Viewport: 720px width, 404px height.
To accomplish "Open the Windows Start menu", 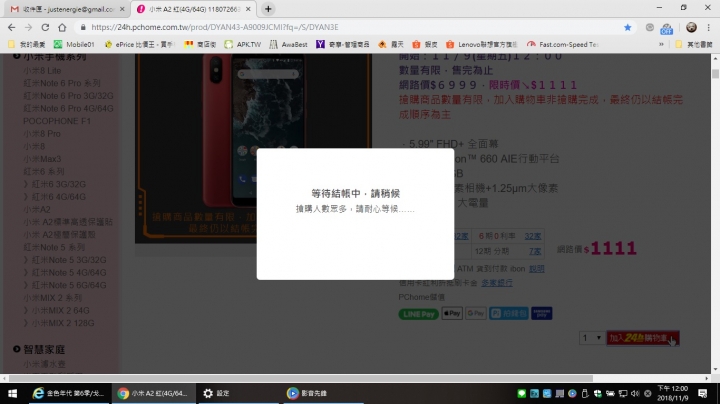I will pyautogui.click(x=12, y=393).
